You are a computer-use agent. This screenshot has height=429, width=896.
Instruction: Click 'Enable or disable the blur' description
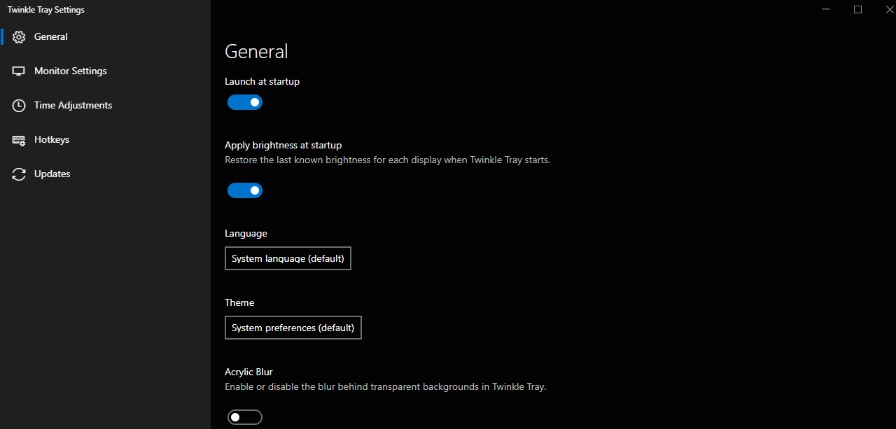pyautogui.click(x=385, y=387)
